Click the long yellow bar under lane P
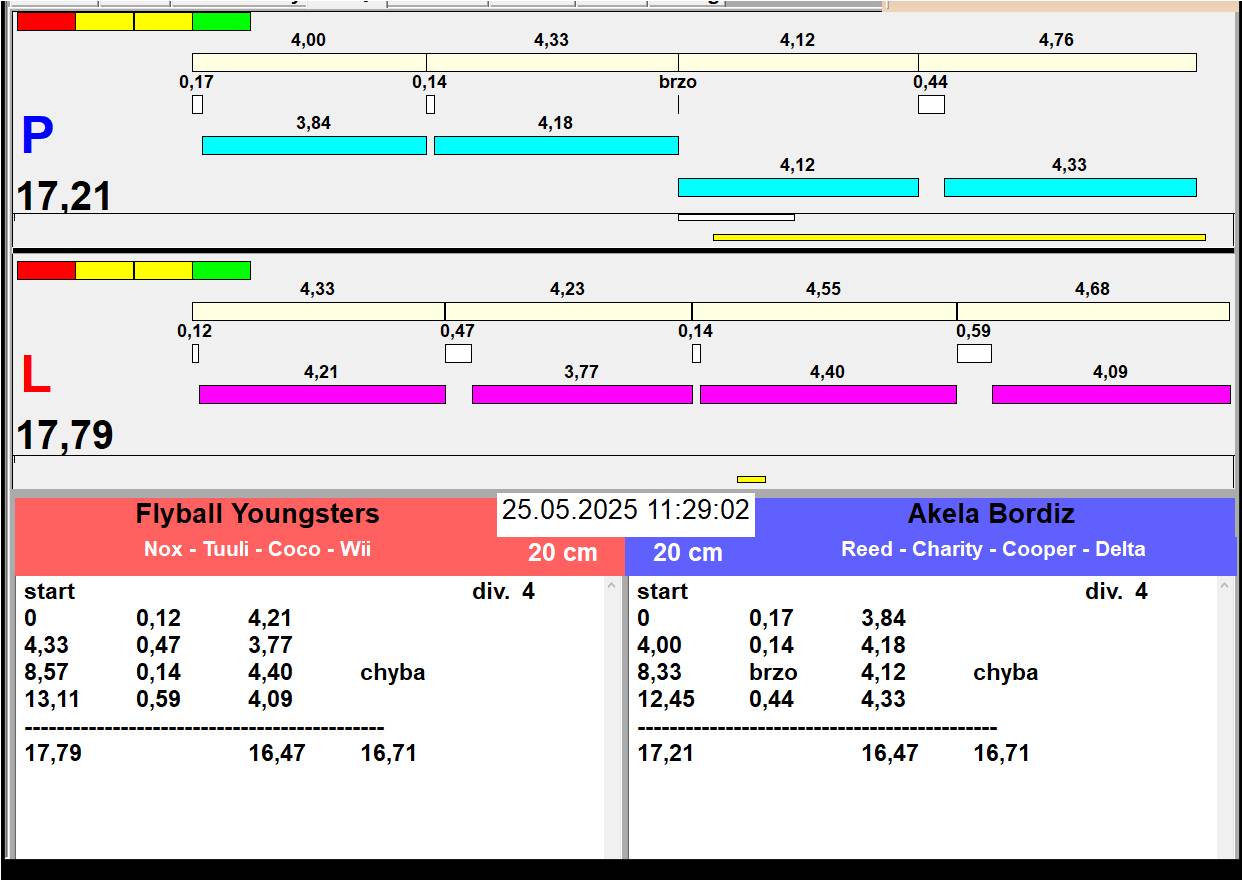Image resolution: width=1242 pixels, height=880 pixels. [958, 237]
